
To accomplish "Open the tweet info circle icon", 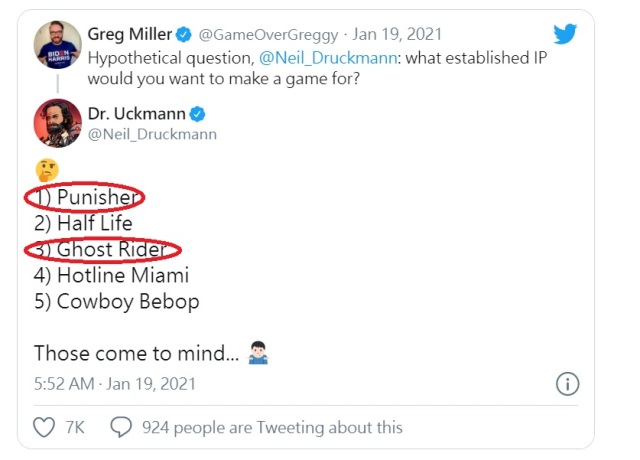I will [567, 384].
